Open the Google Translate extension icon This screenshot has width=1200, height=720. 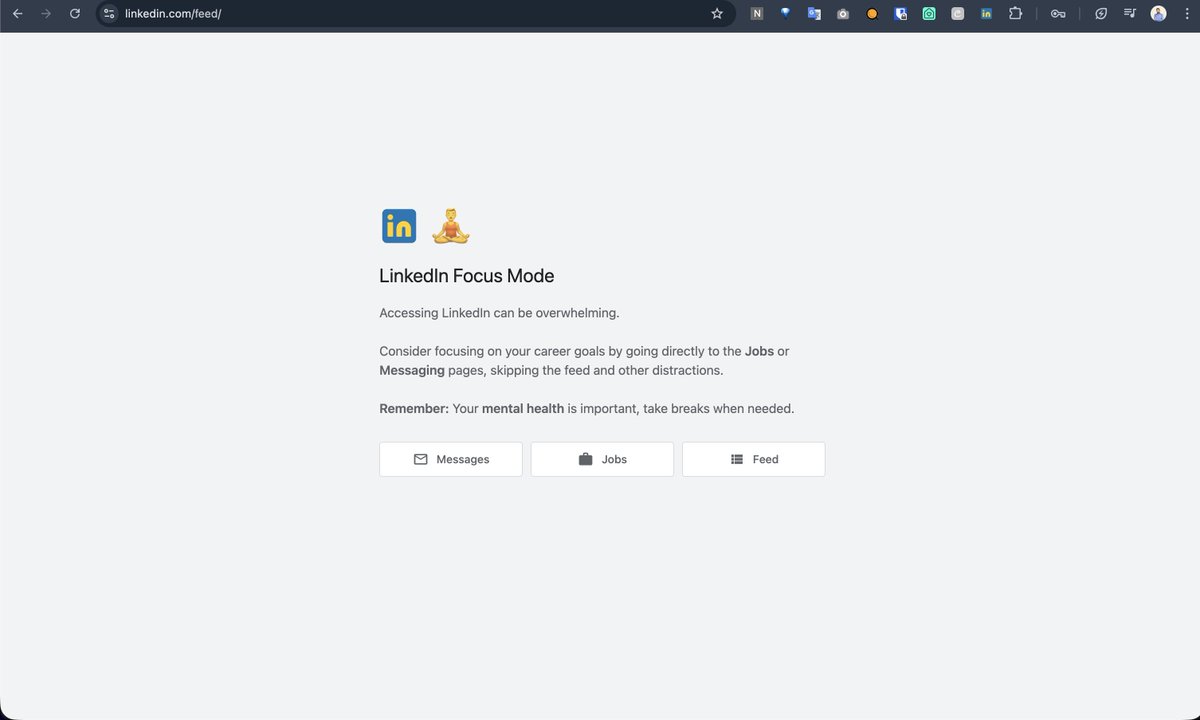point(814,14)
